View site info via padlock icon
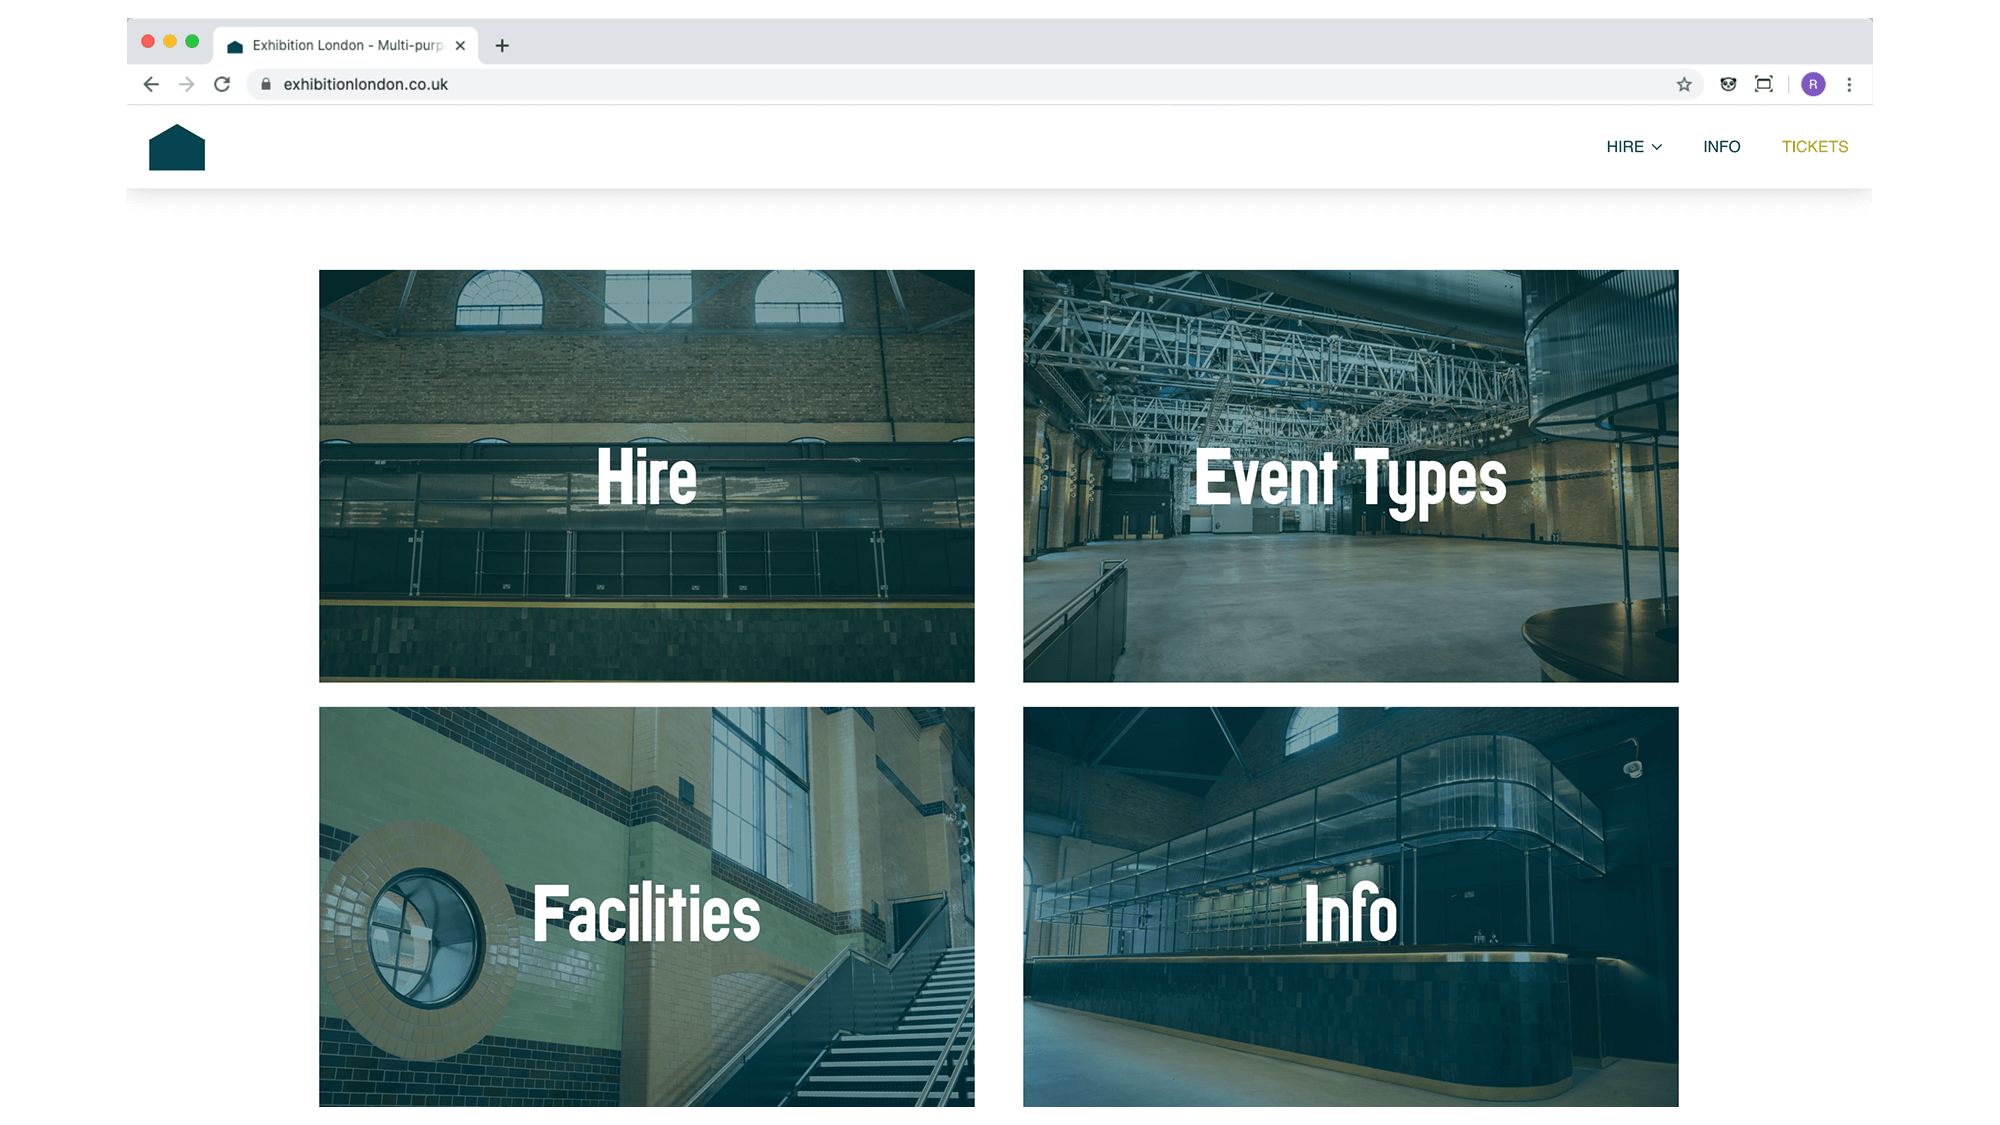This screenshot has width=2000, height=1125. tap(266, 85)
